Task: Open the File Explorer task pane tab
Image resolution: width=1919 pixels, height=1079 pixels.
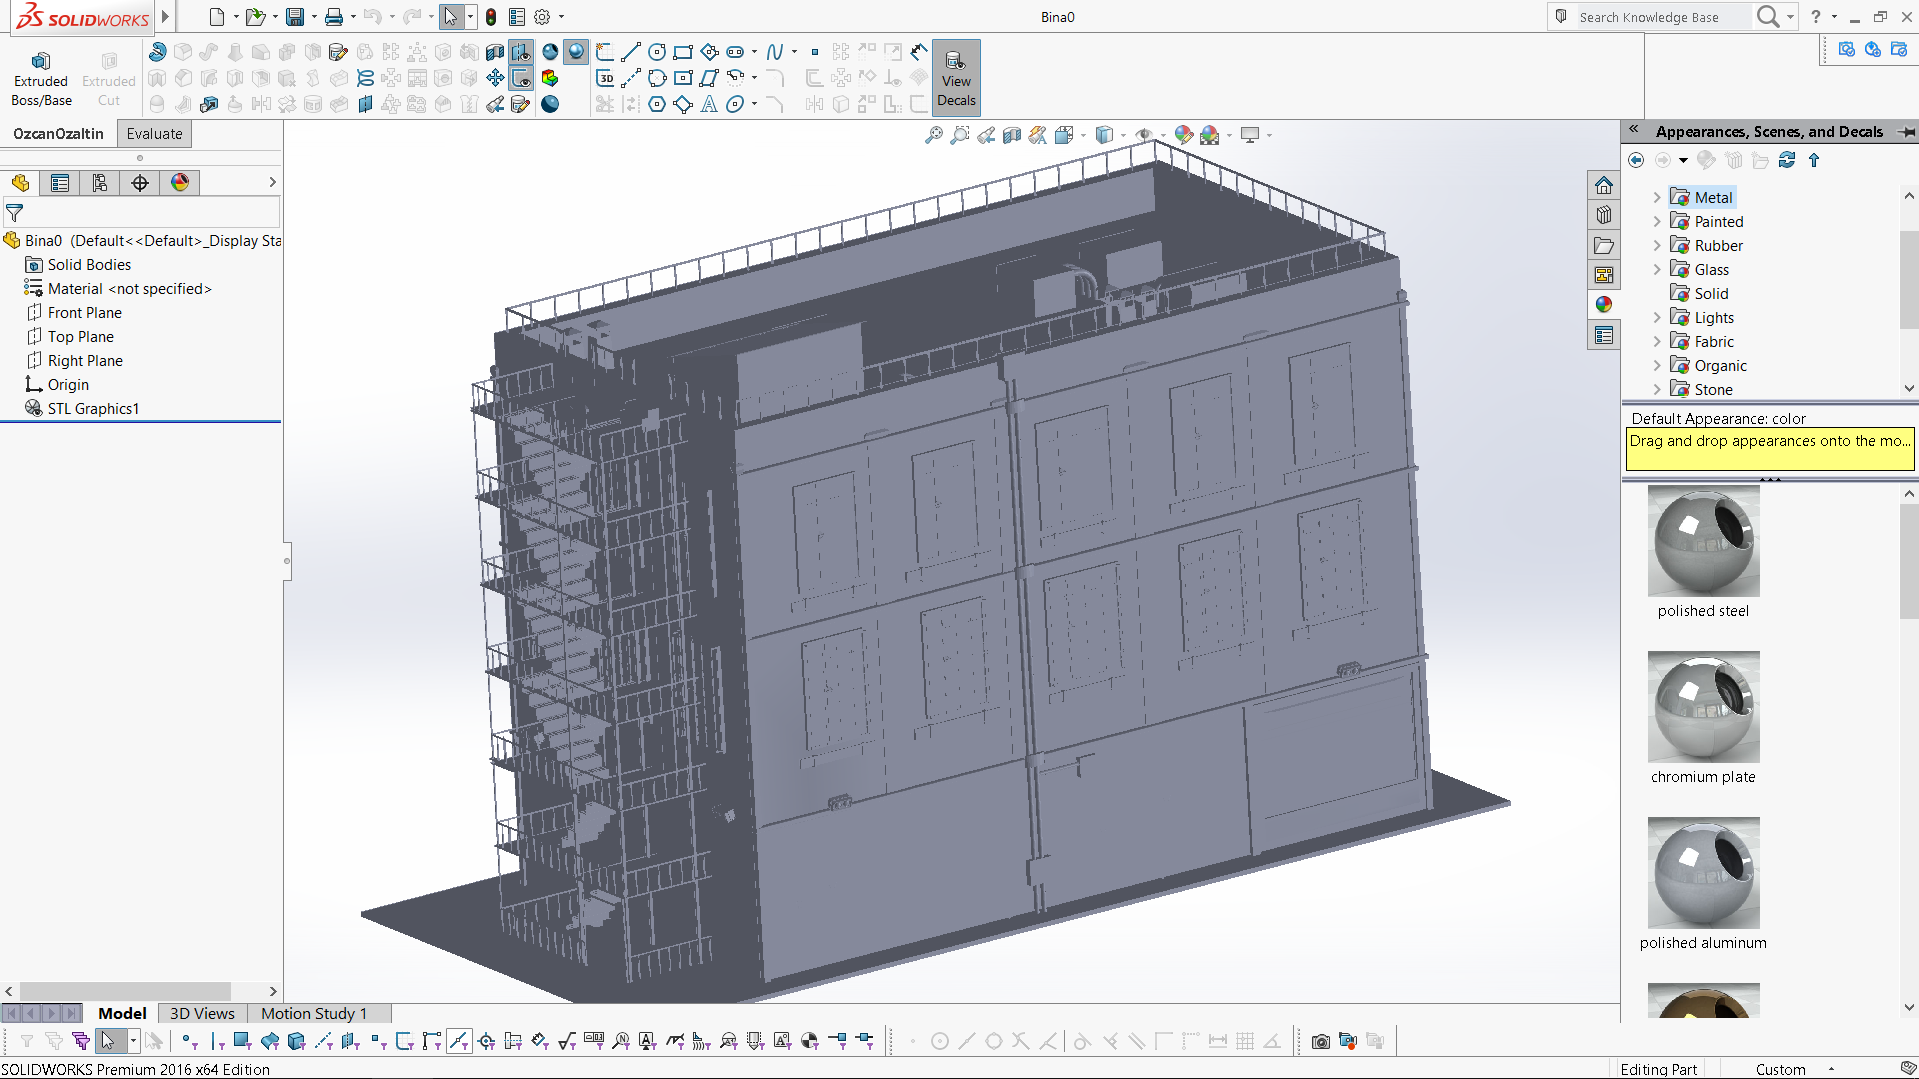Action: click(1604, 246)
